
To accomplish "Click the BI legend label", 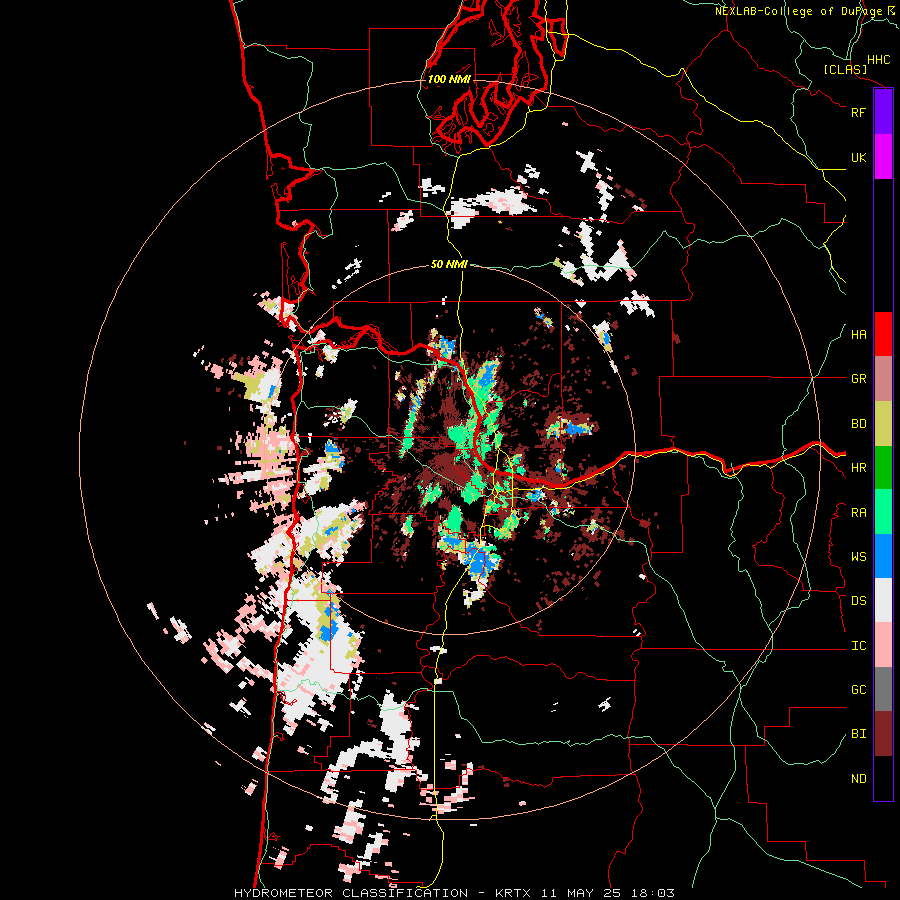I will coord(858,734).
